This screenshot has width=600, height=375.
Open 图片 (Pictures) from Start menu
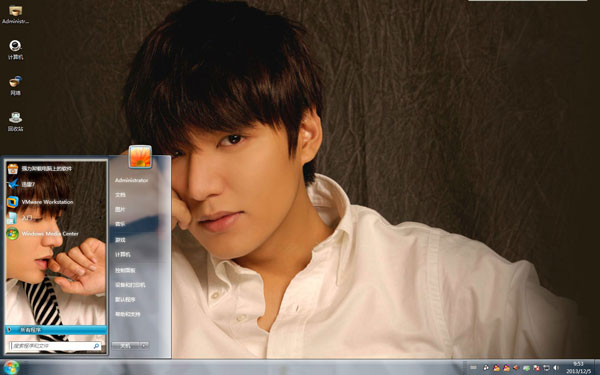[121, 210]
